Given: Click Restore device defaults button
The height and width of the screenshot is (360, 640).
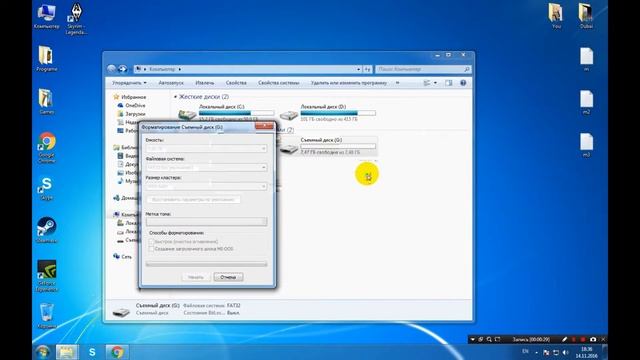Looking at the screenshot, I should pos(193,200).
